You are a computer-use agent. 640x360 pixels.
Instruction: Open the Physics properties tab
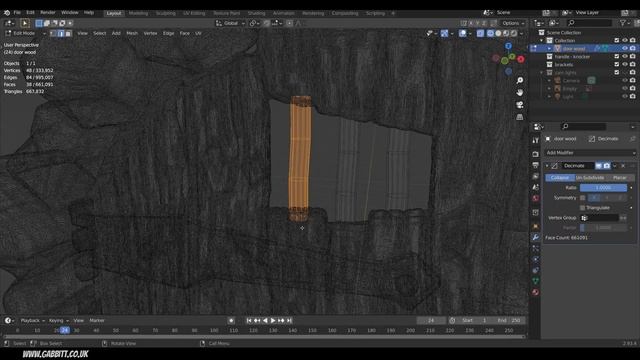coord(536,259)
